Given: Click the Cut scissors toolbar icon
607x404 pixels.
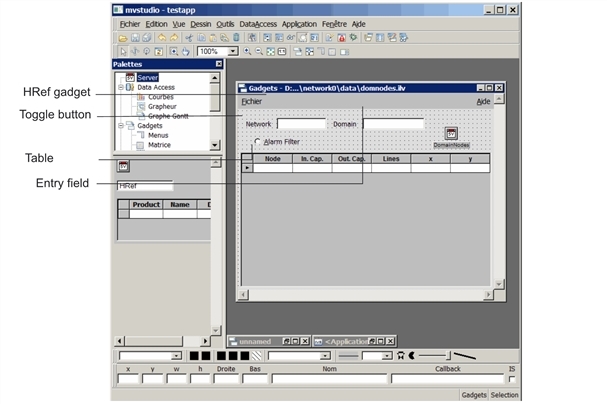Looking at the screenshot, I should tap(188, 37).
